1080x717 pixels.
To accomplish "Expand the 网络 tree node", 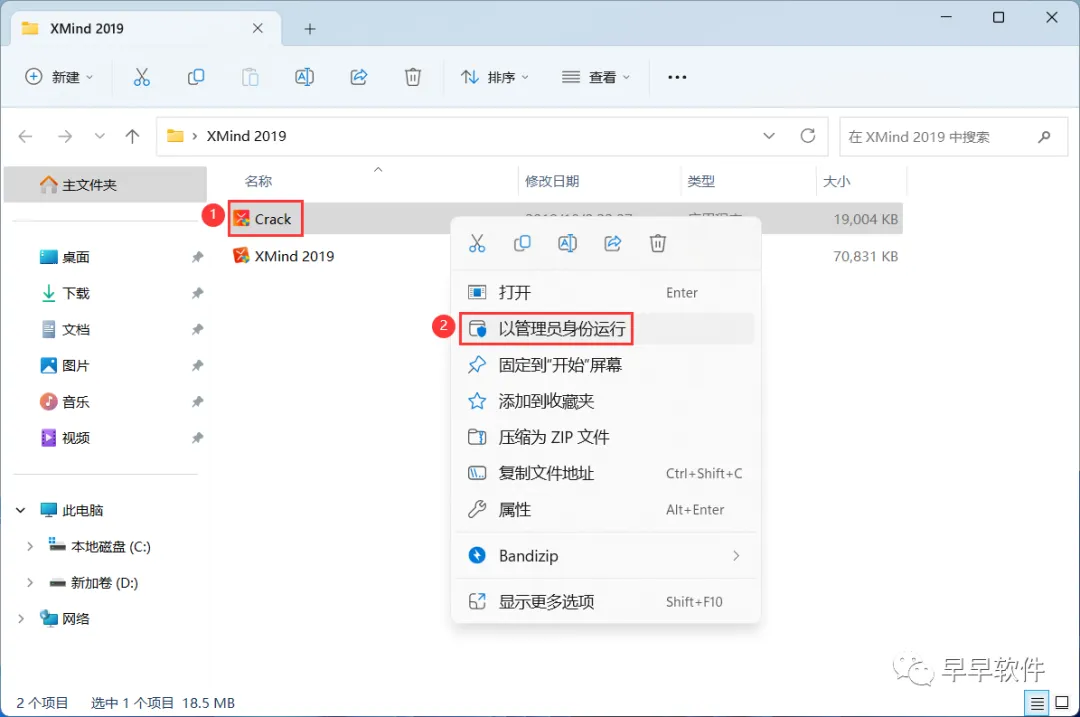I will pos(21,619).
